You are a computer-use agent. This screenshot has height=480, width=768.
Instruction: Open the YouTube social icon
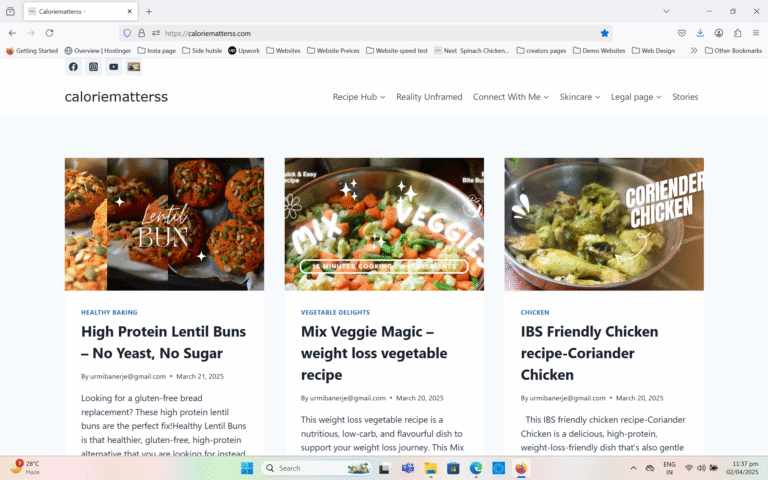pos(114,67)
